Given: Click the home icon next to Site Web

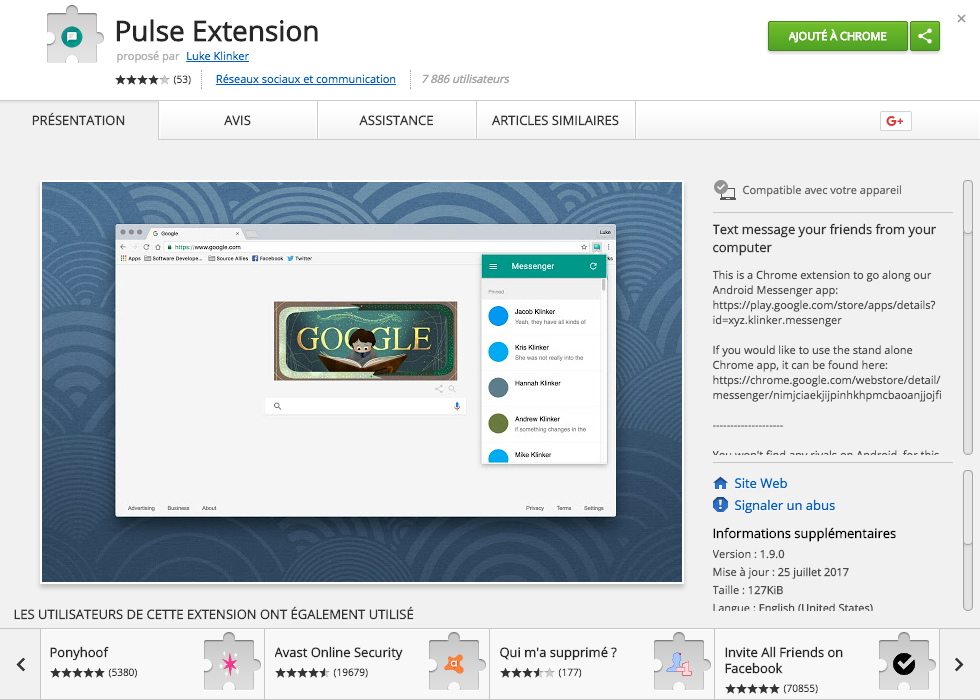Looking at the screenshot, I should [x=720, y=483].
